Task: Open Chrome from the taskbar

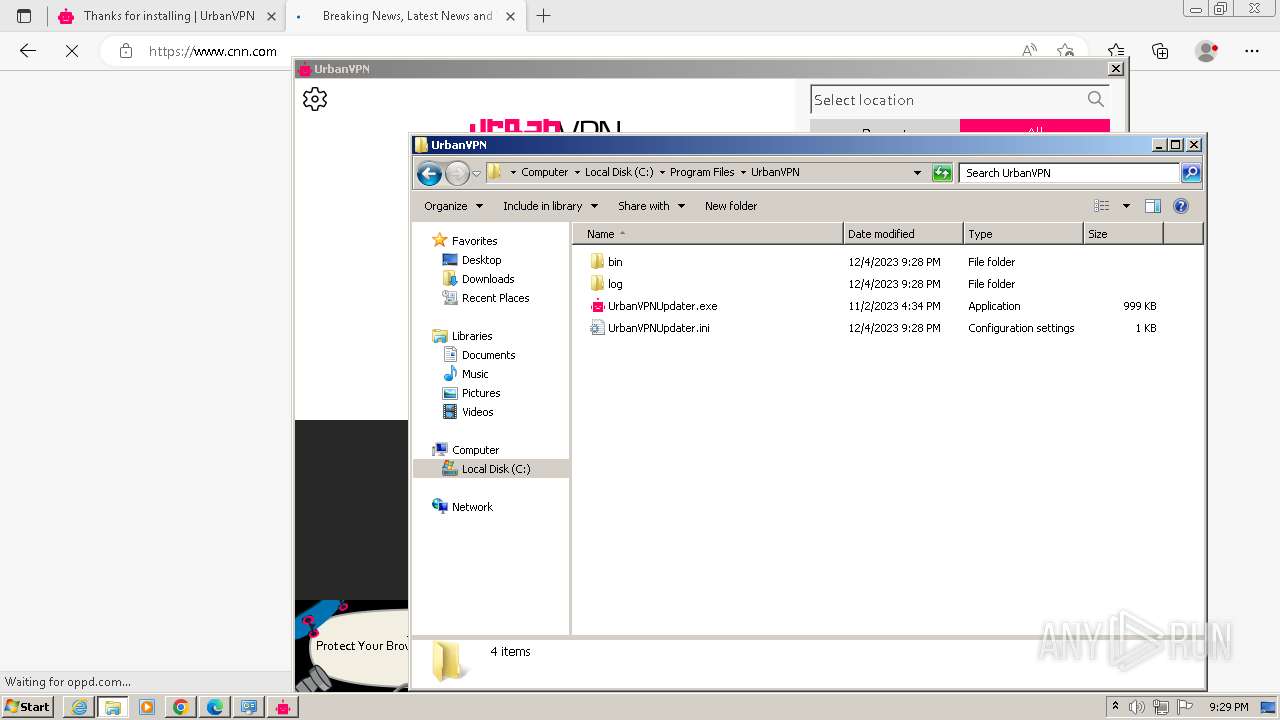Action: point(181,707)
